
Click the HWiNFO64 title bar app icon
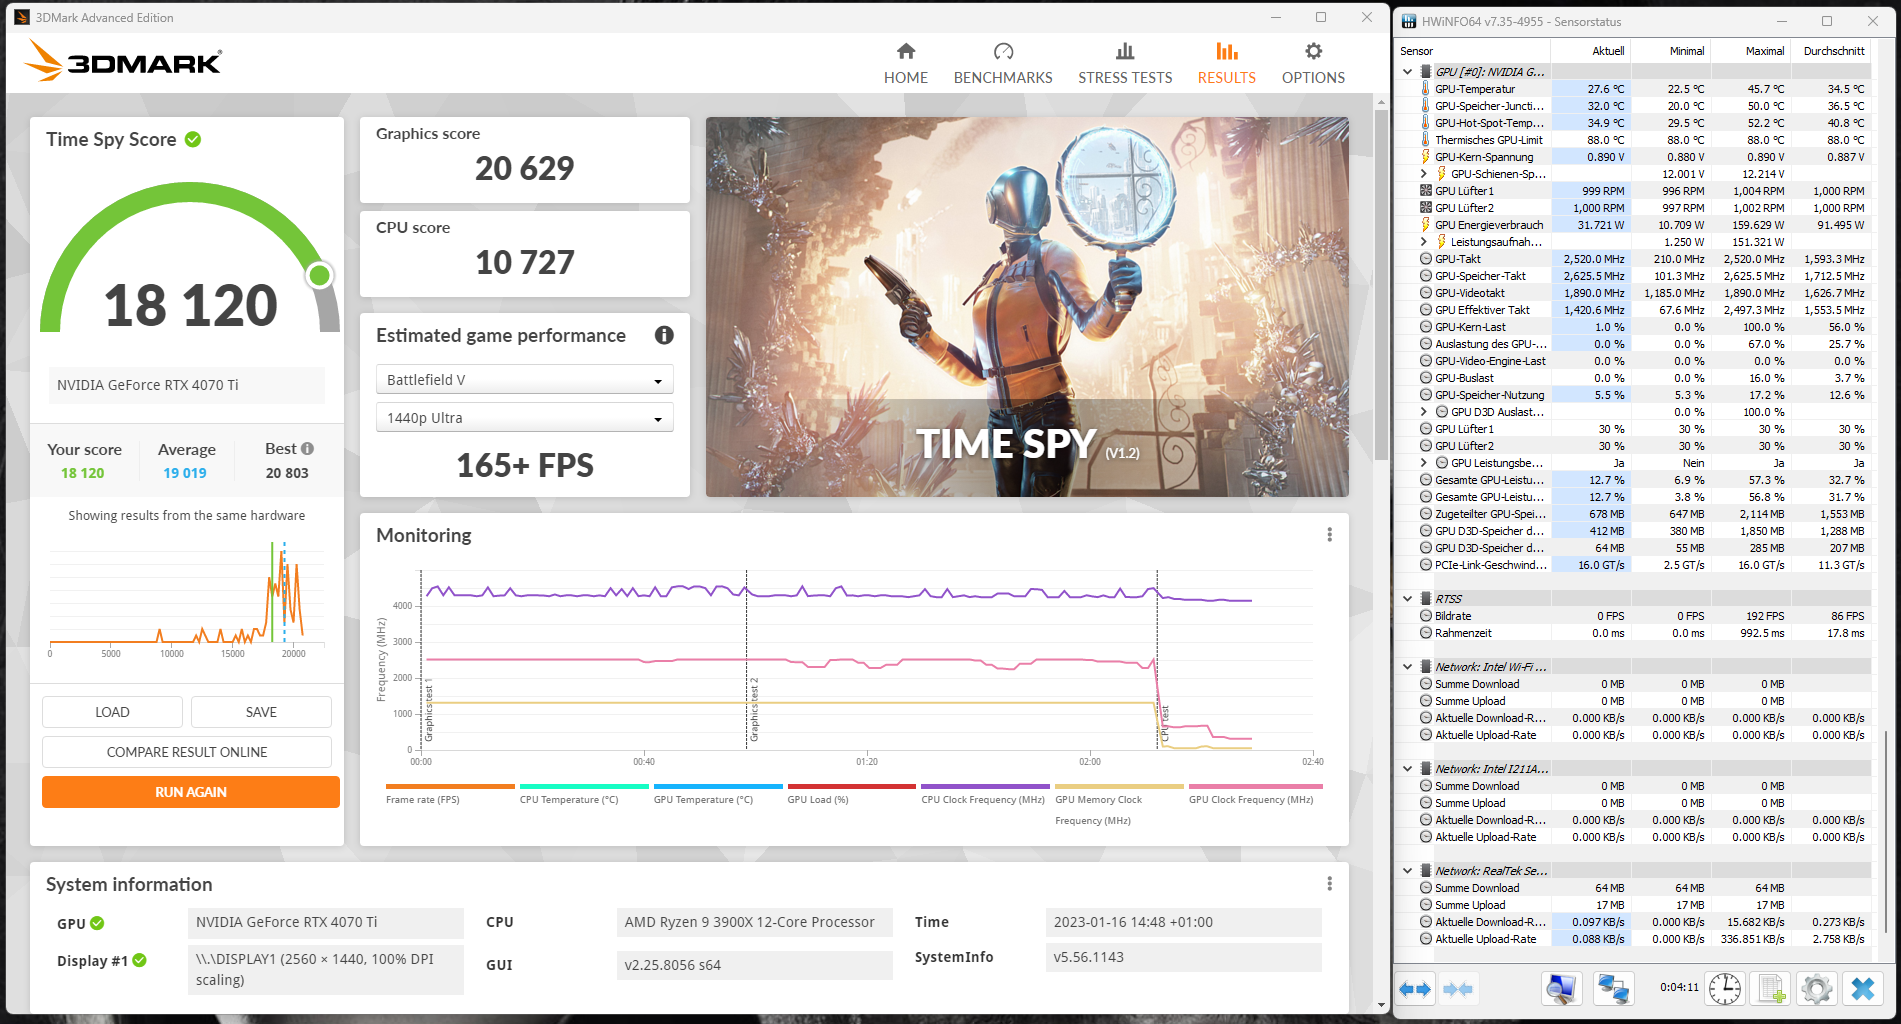pos(1409,21)
